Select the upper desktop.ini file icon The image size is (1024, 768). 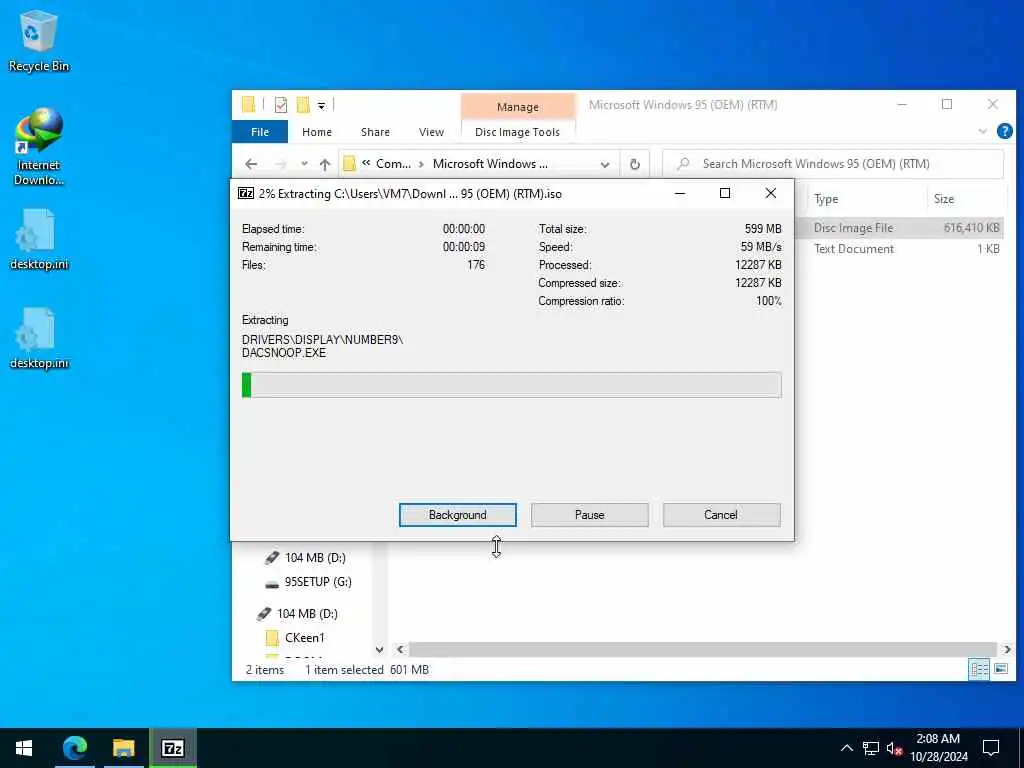[39, 239]
